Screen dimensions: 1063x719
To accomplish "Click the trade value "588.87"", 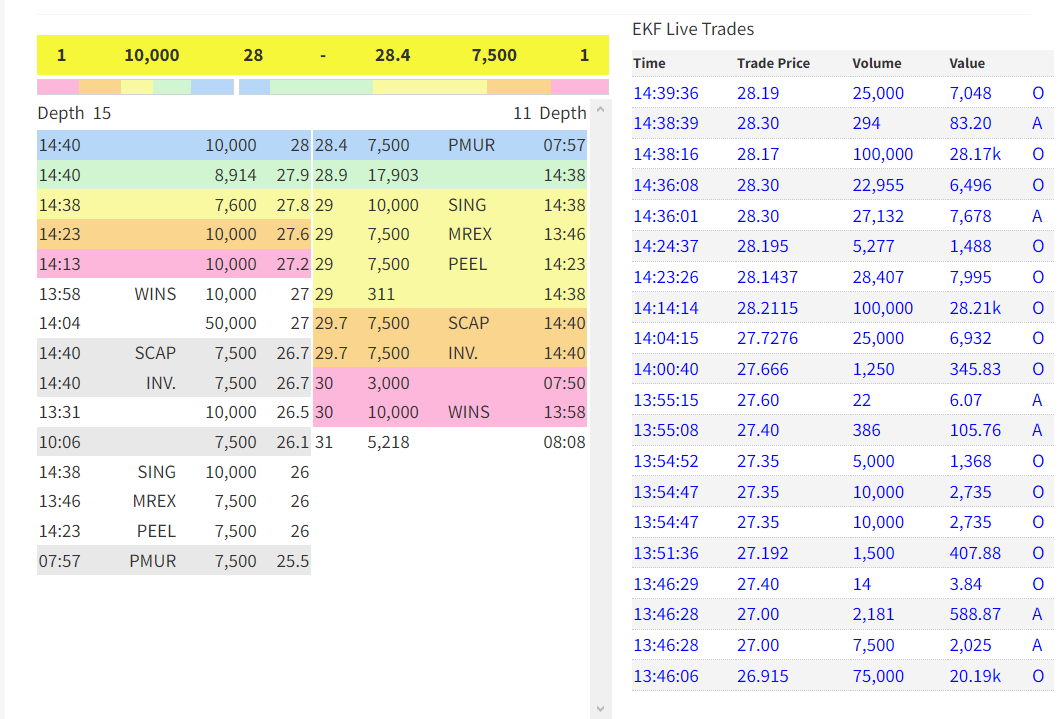I will (x=975, y=615).
